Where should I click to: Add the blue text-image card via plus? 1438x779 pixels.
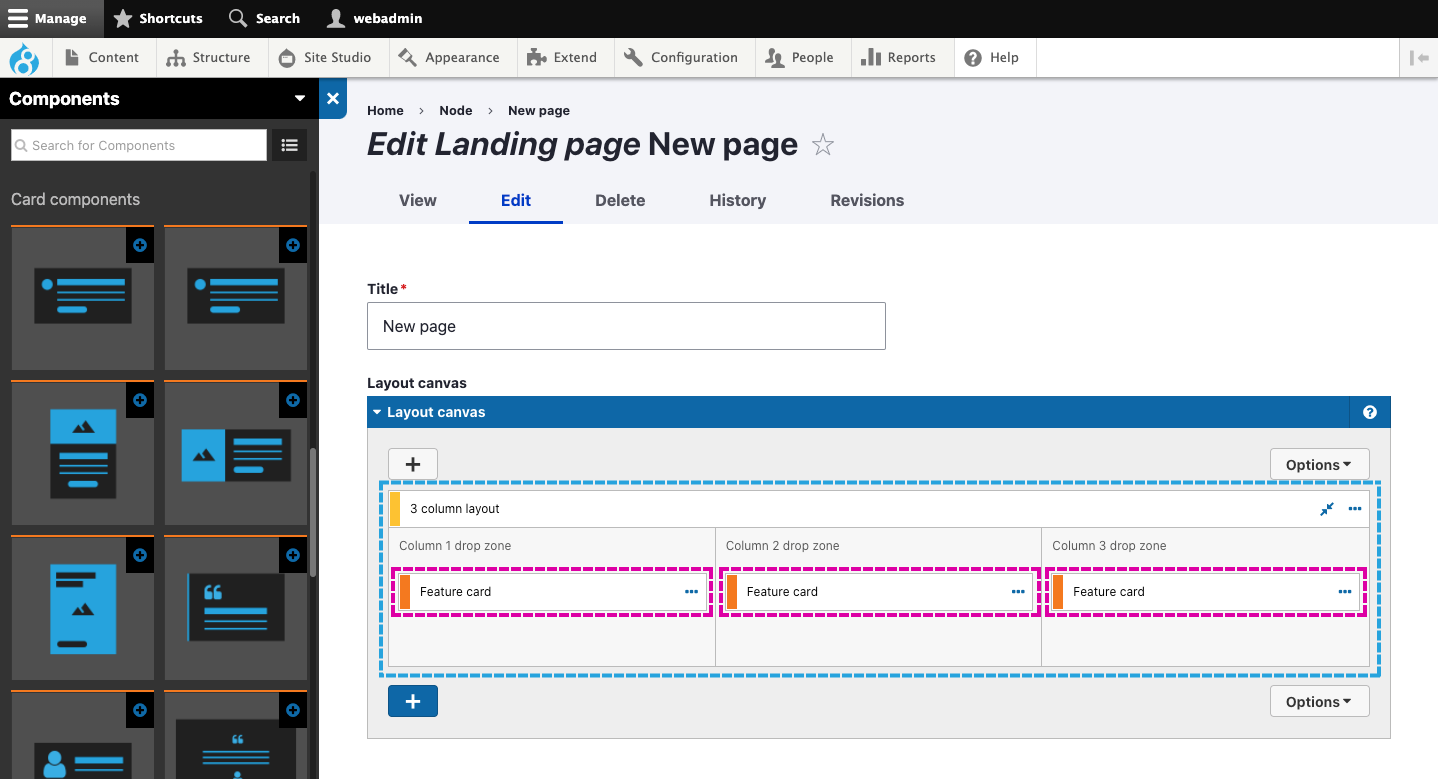pyautogui.click(x=140, y=555)
